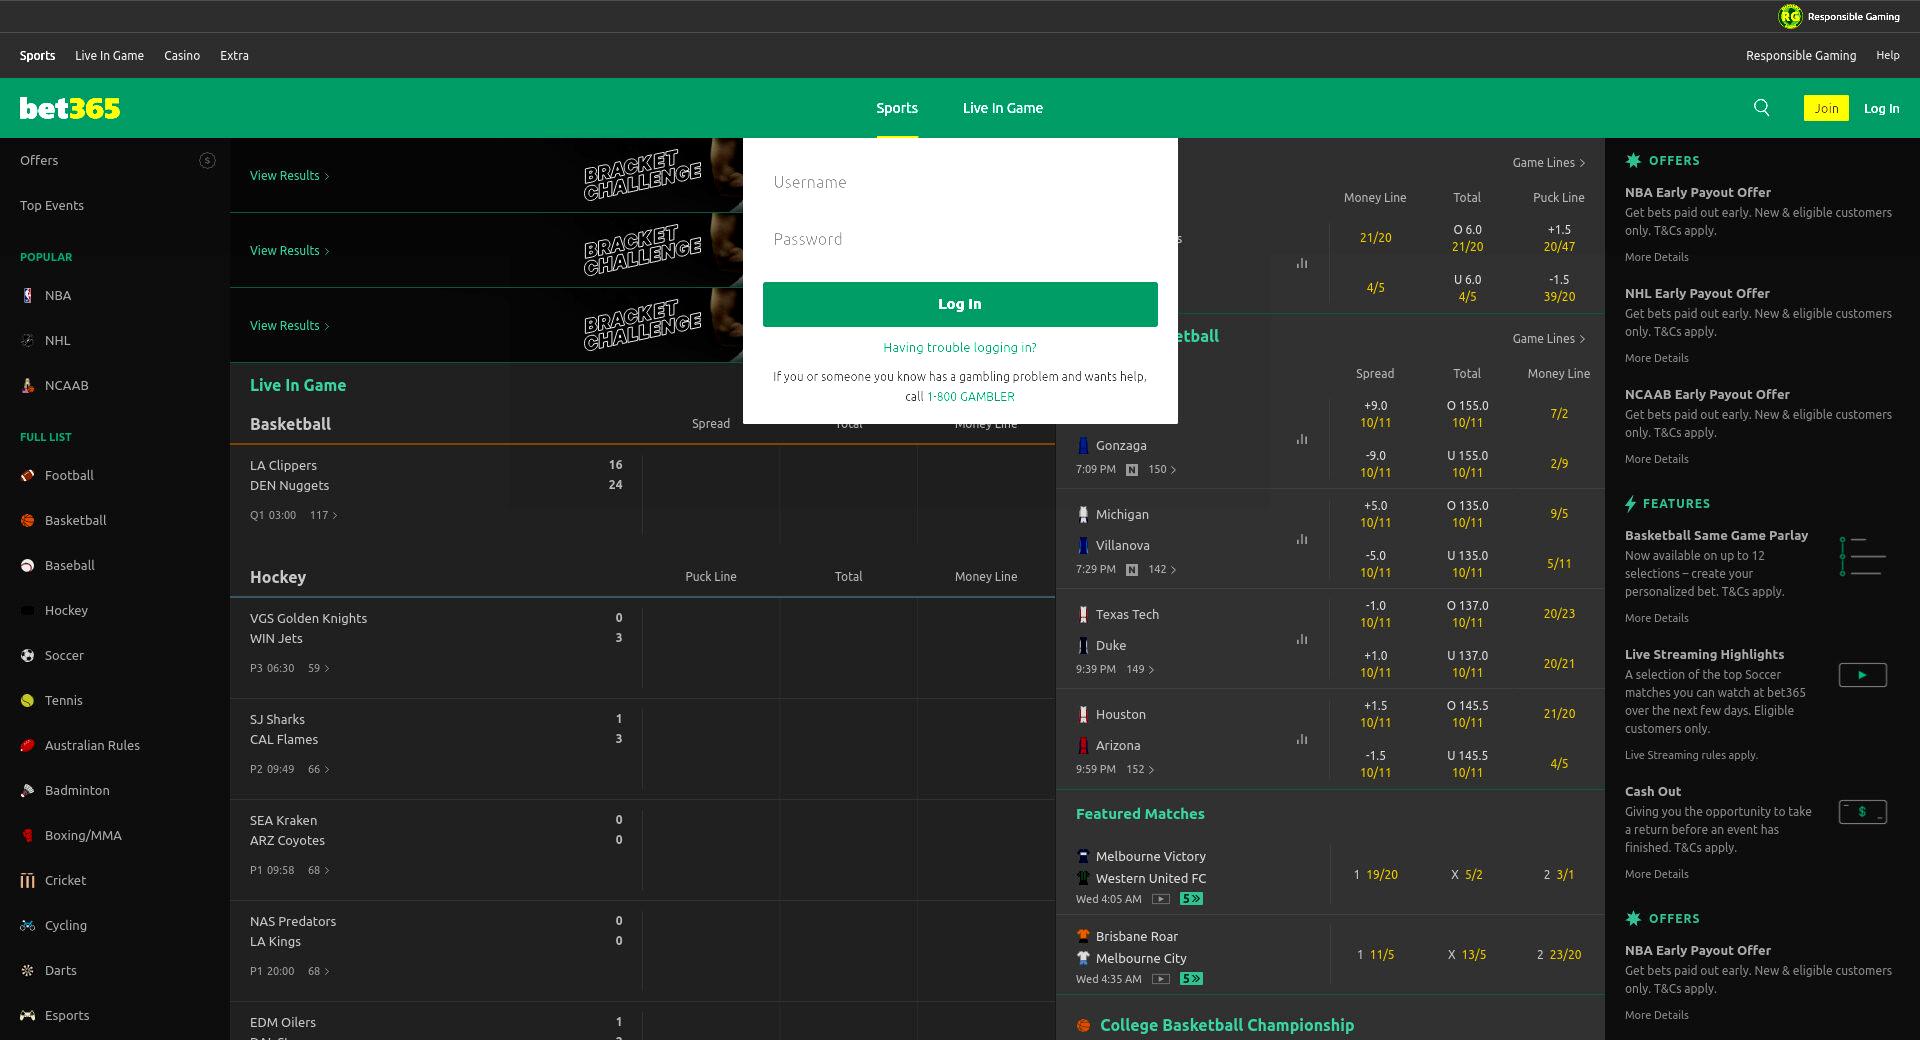Open stats chart icon for Texas Tech vs Duke
The image size is (1920, 1040).
(1302, 639)
